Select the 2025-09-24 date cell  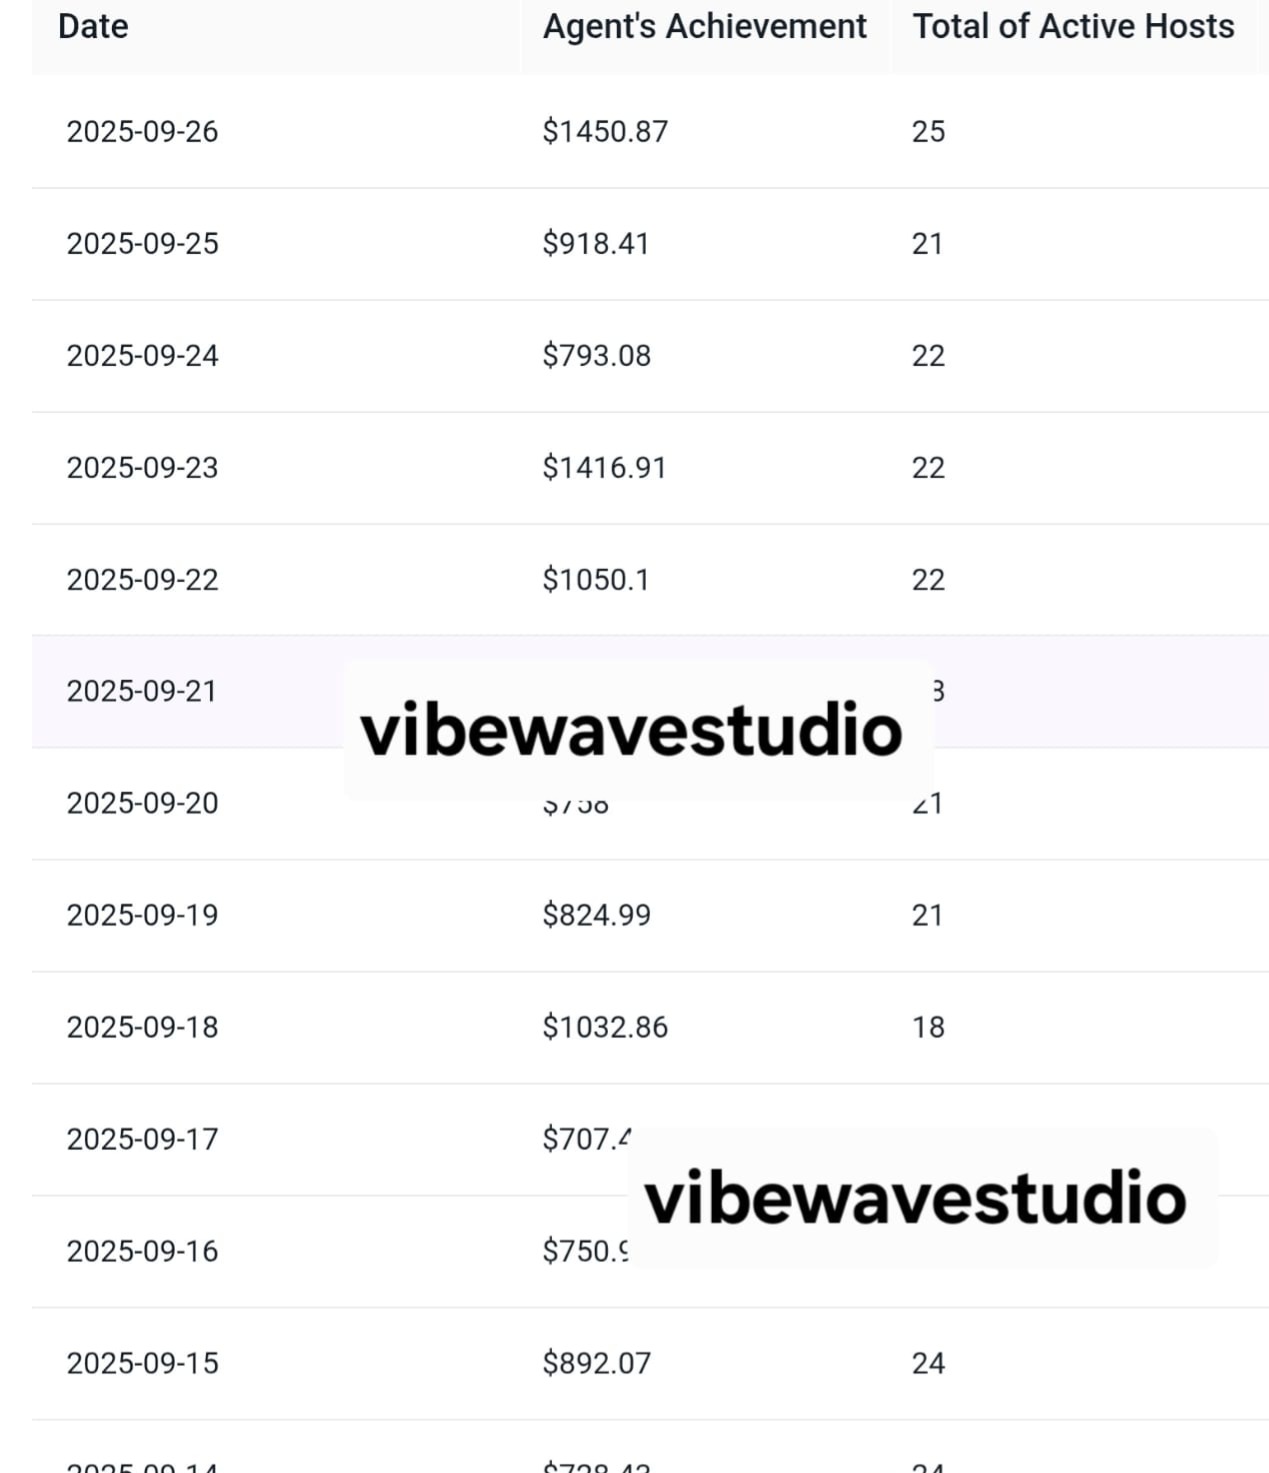pyautogui.click(x=142, y=356)
